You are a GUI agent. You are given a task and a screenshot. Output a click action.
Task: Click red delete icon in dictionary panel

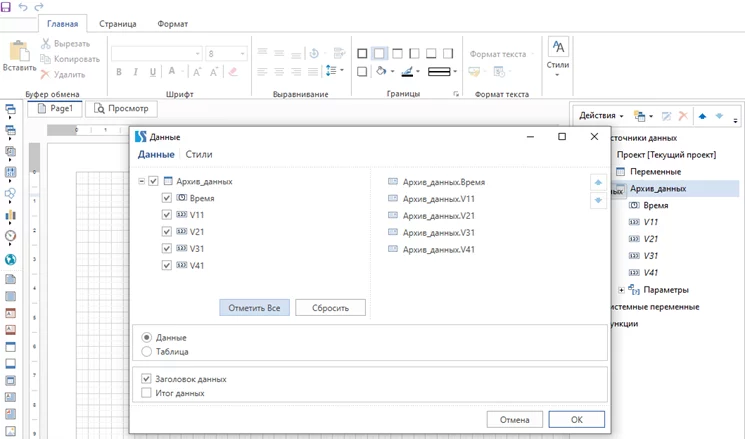coord(683,116)
